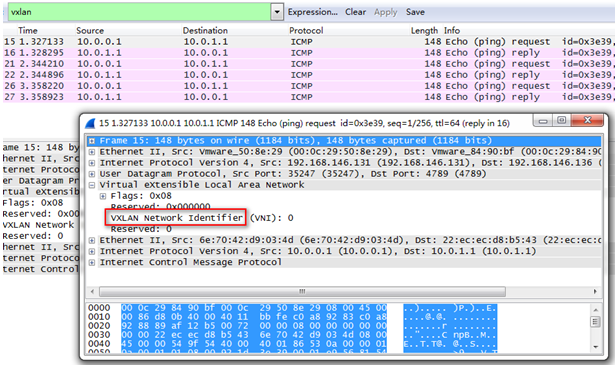
Task: Expand inner Ethernet II 6e:70:42:d9:03:4d node
Action: click(x=92, y=240)
